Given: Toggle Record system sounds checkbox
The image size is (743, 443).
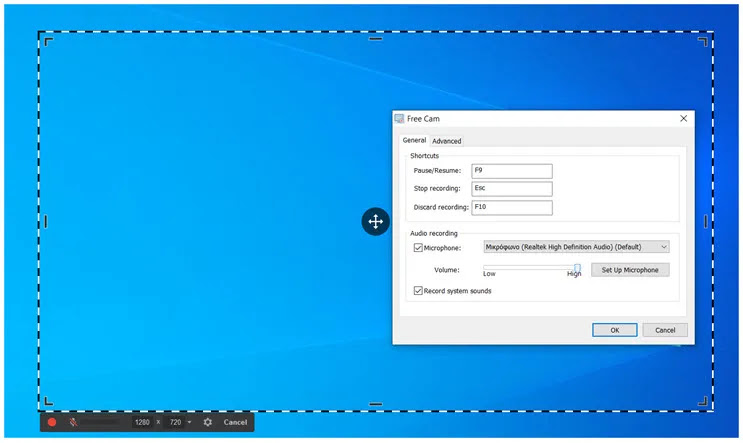Looking at the screenshot, I should click(418, 291).
